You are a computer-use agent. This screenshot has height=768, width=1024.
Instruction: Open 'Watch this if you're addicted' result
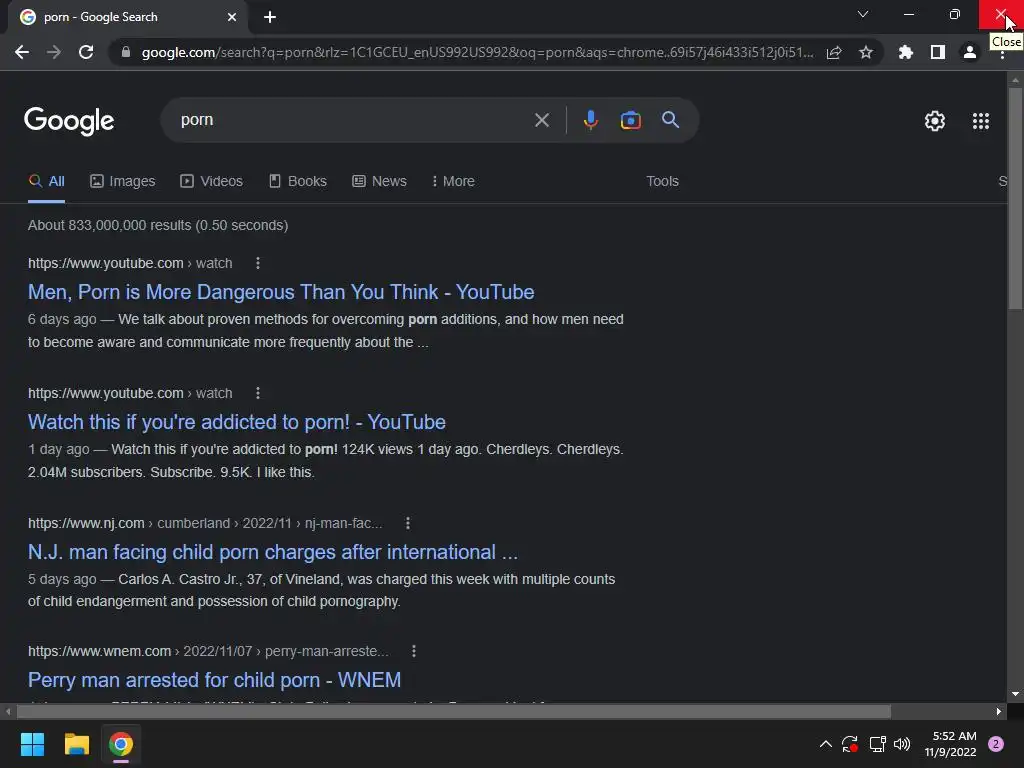pyautogui.click(x=236, y=422)
